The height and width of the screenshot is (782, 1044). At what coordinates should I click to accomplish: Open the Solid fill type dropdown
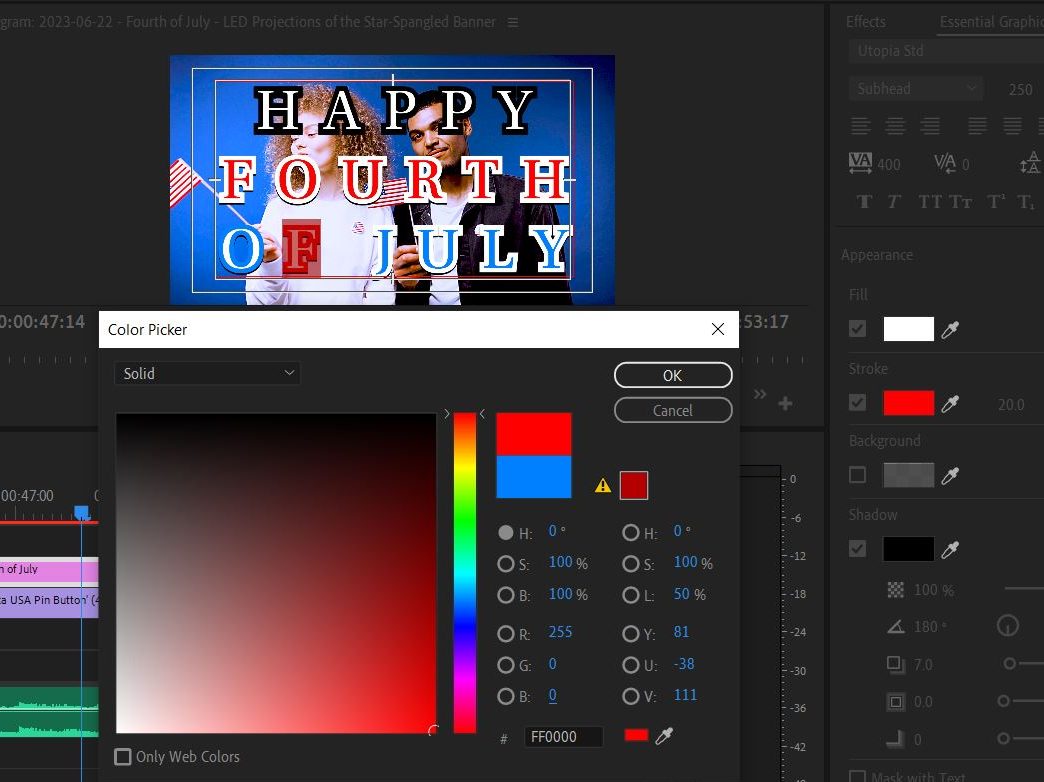(207, 374)
